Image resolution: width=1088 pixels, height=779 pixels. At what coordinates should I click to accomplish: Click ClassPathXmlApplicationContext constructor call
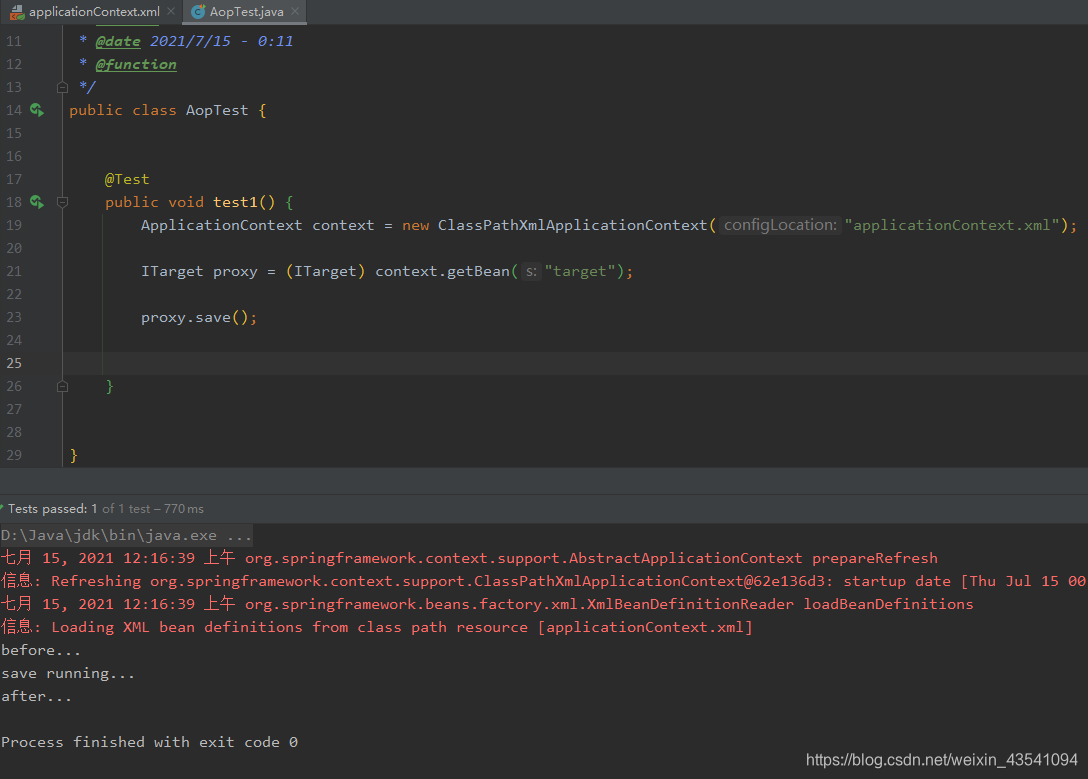pyautogui.click(x=572, y=225)
